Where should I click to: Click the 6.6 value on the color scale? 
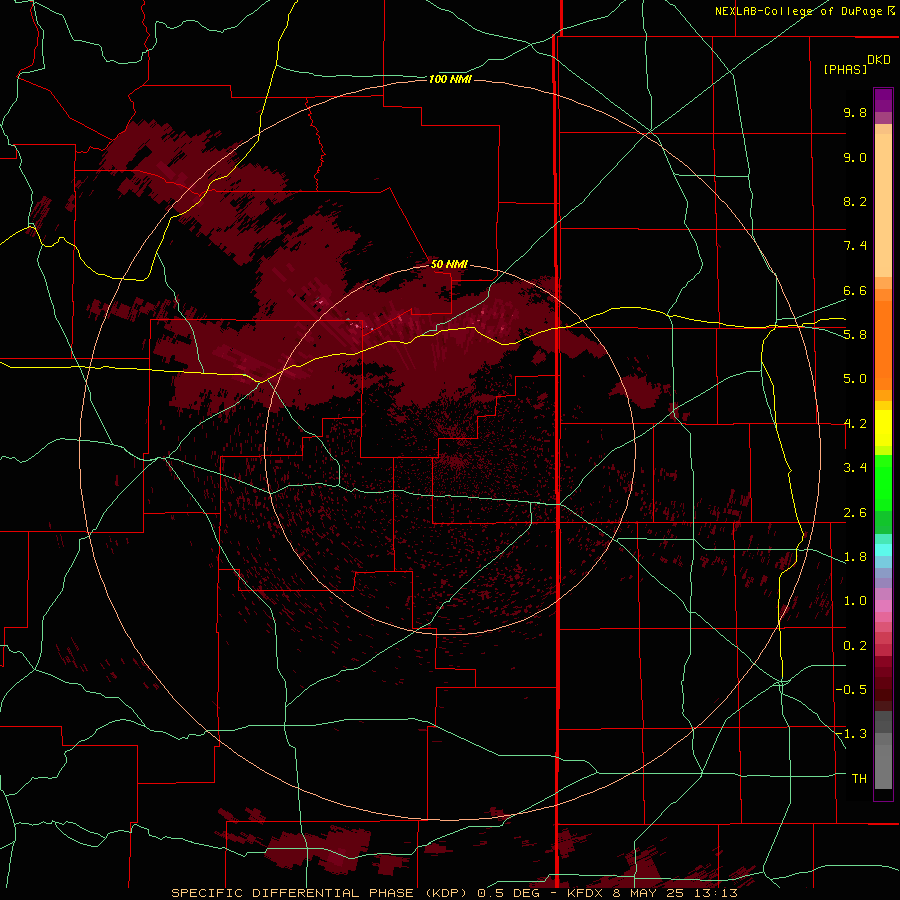pyautogui.click(x=855, y=290)
